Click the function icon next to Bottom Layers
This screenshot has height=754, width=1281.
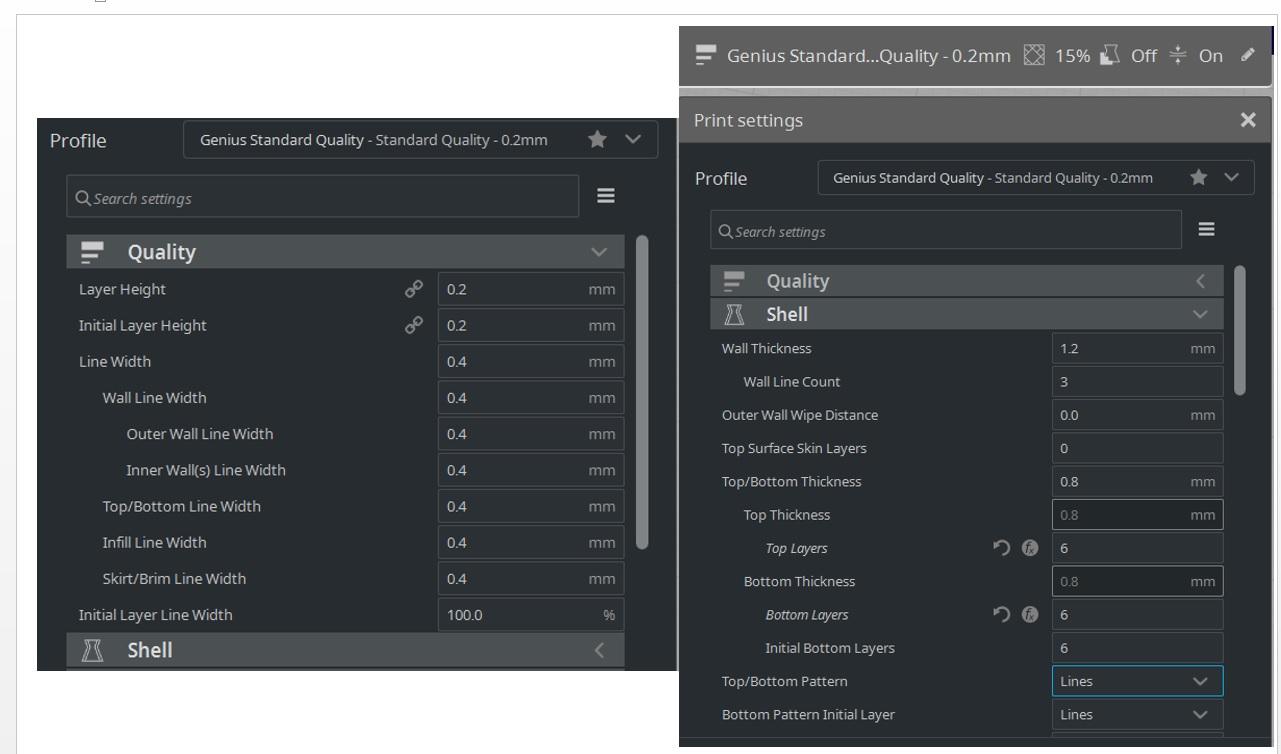(x=1029, y=614)
